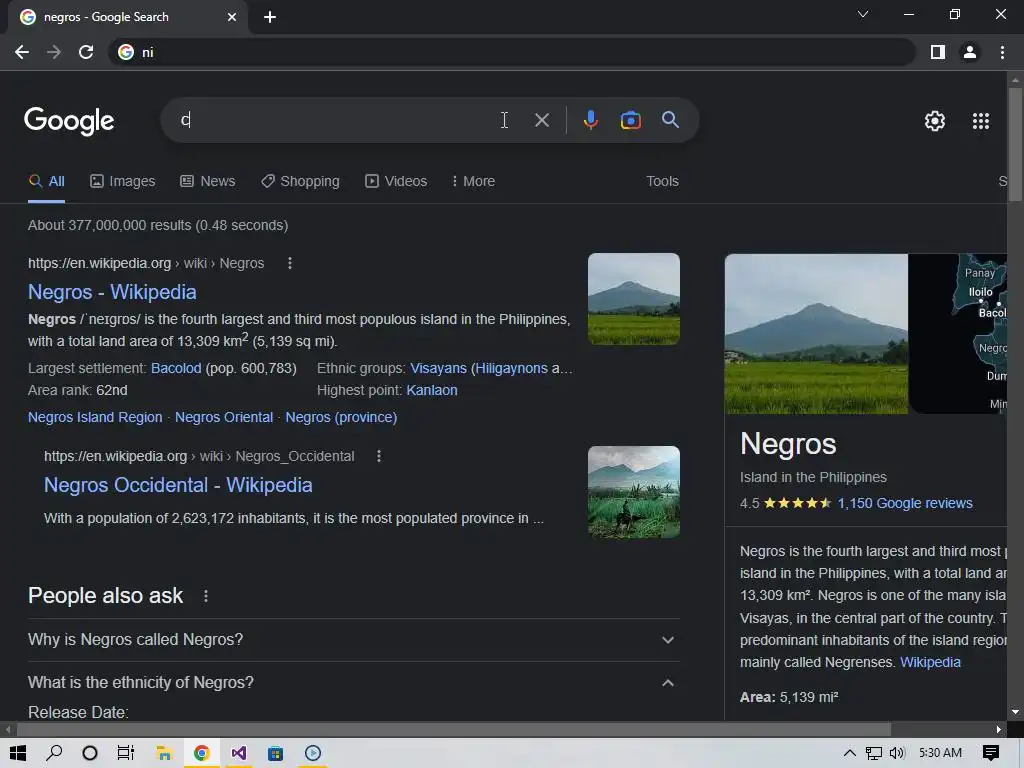The image size is (1024, 768).
Task: Open Visual Studio from the taskbar
Action: (238, 753)
